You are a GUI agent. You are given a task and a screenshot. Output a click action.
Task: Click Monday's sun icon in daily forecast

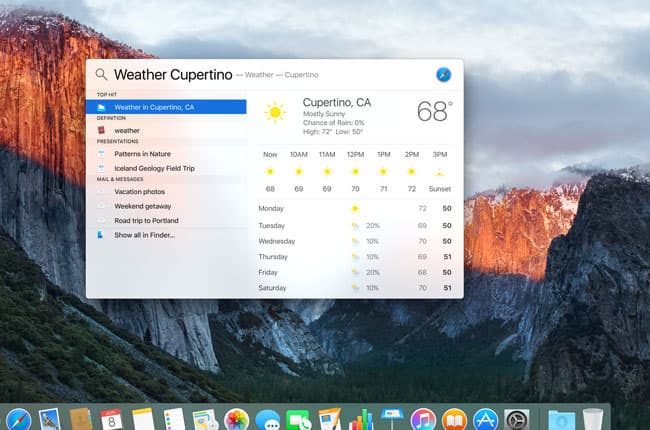[355, 208]
